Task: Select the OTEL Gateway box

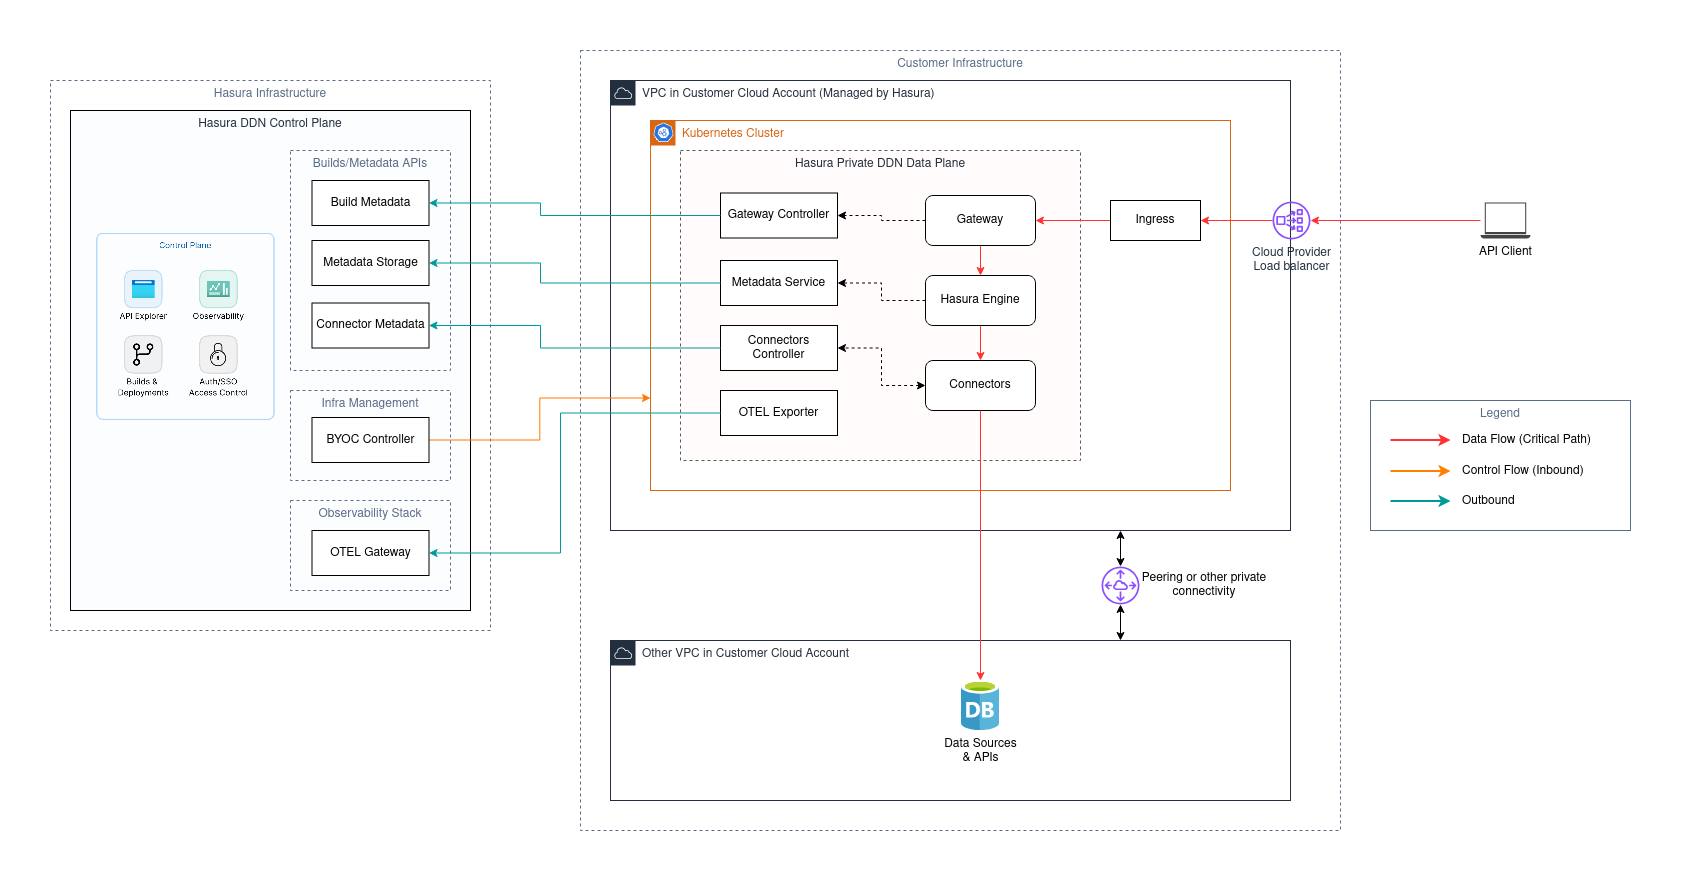Action: pyautogui.click(x=370, y=553)
